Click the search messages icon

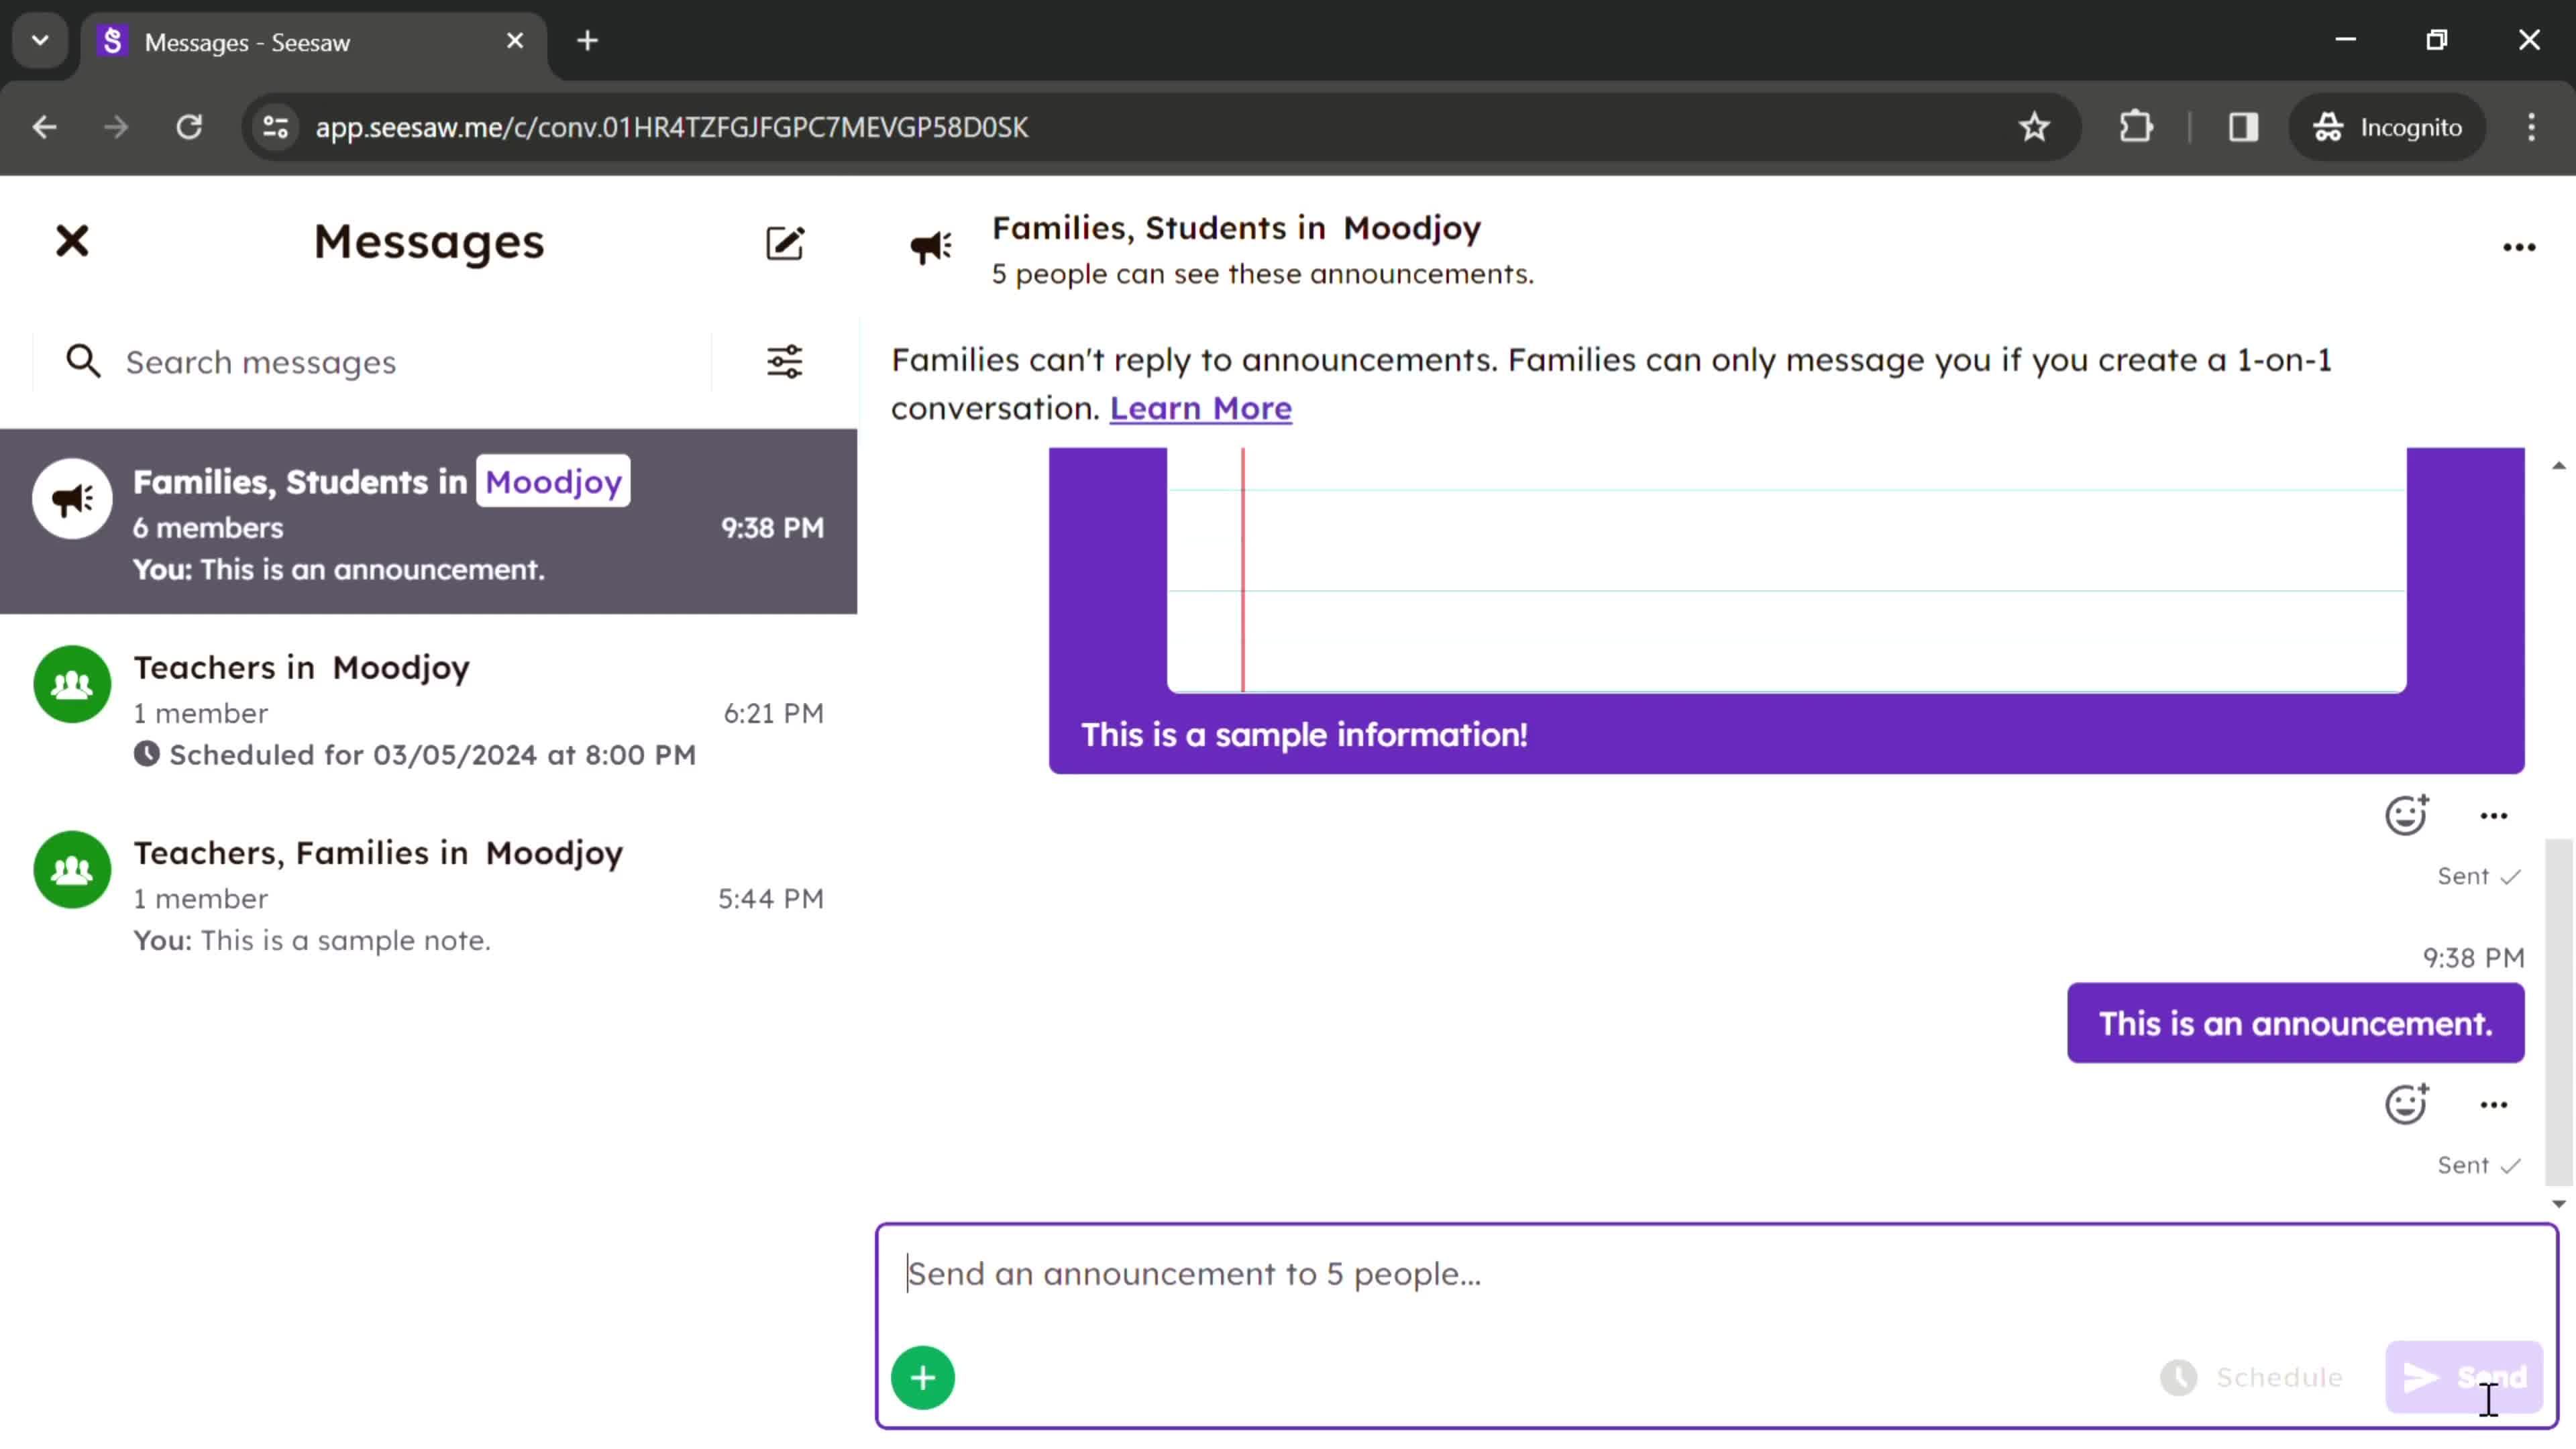coord(83,361)
